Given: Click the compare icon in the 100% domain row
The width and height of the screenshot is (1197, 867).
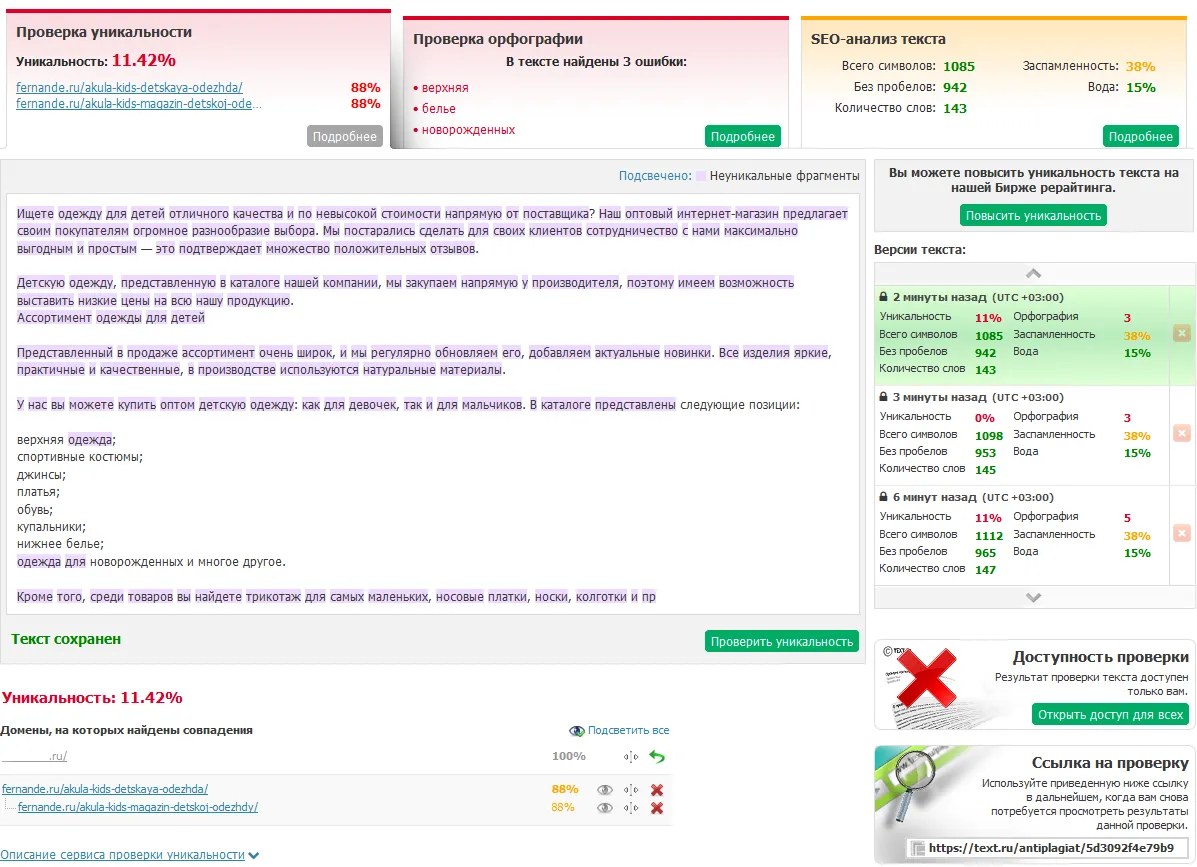Looking at the screenshot, I should click(631, 757).
